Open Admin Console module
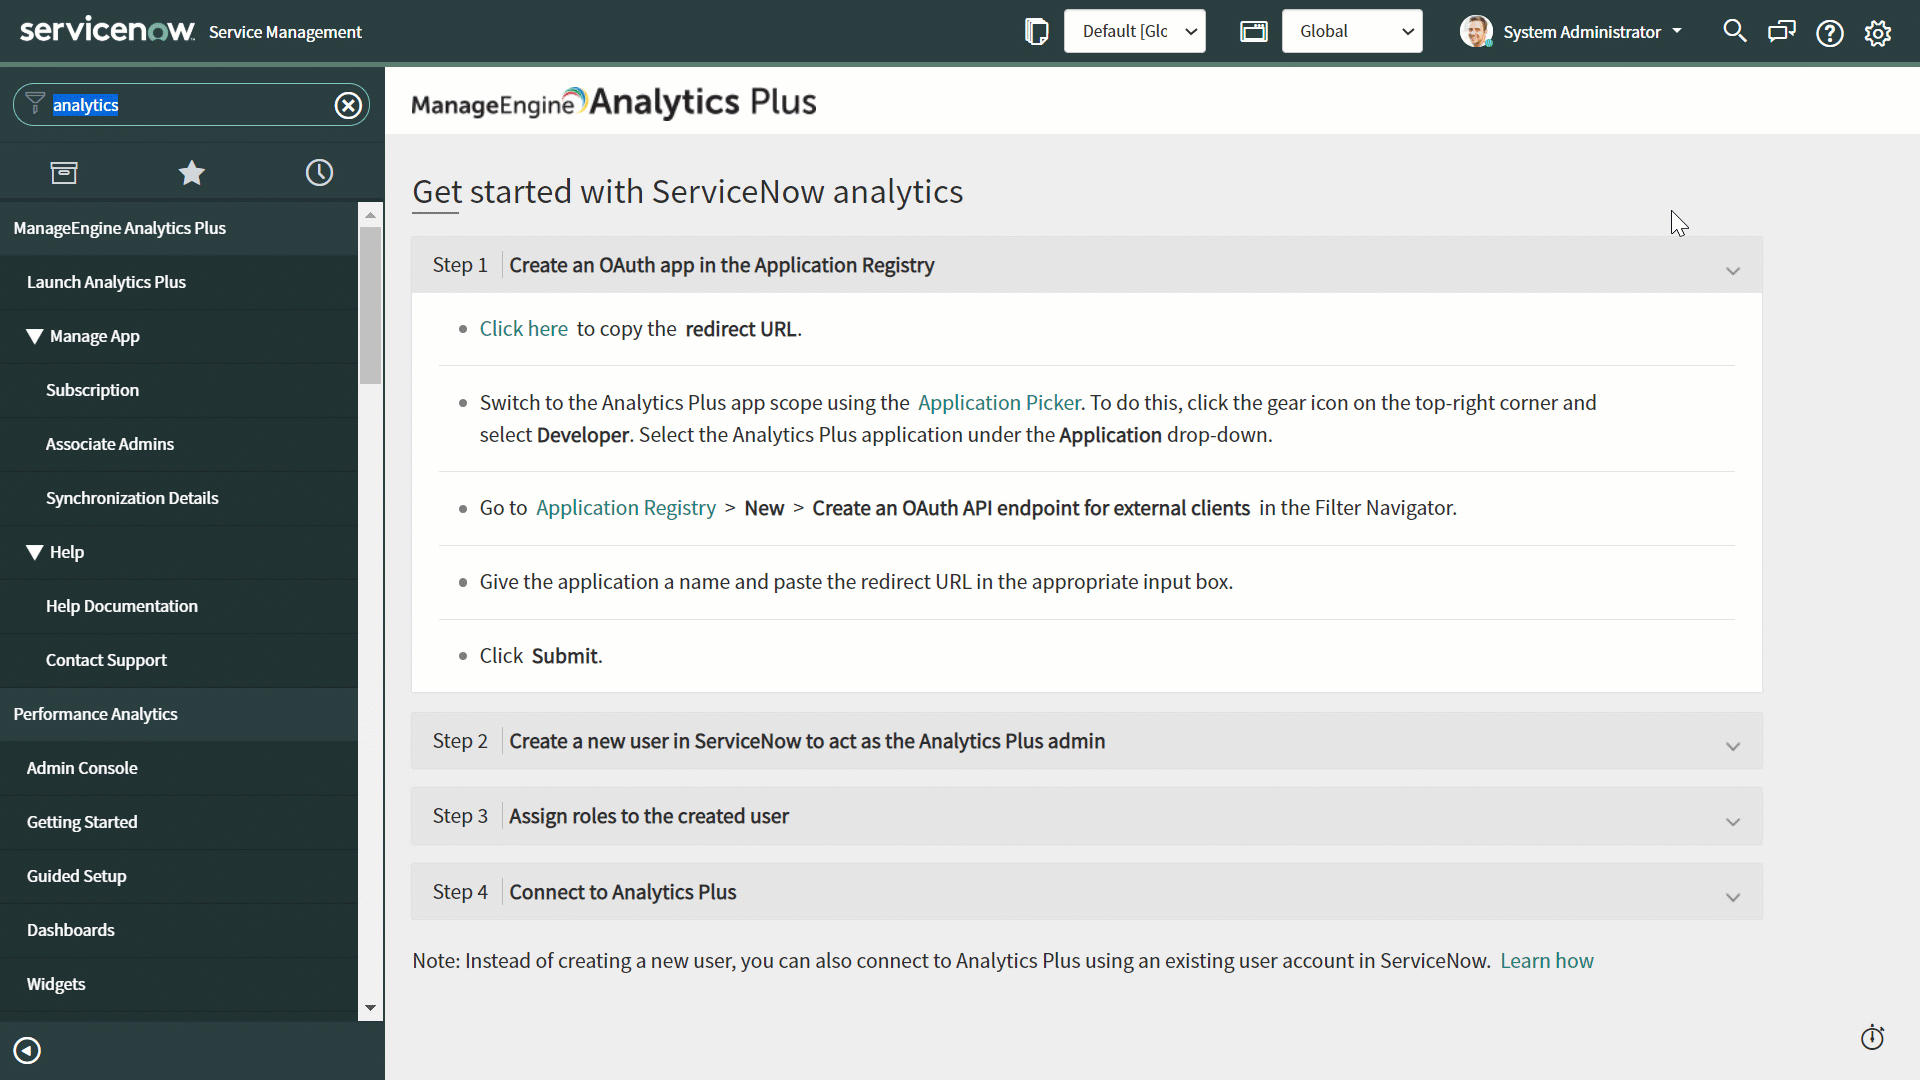The image size is (1920, 1080). click(x=179, y=768)
